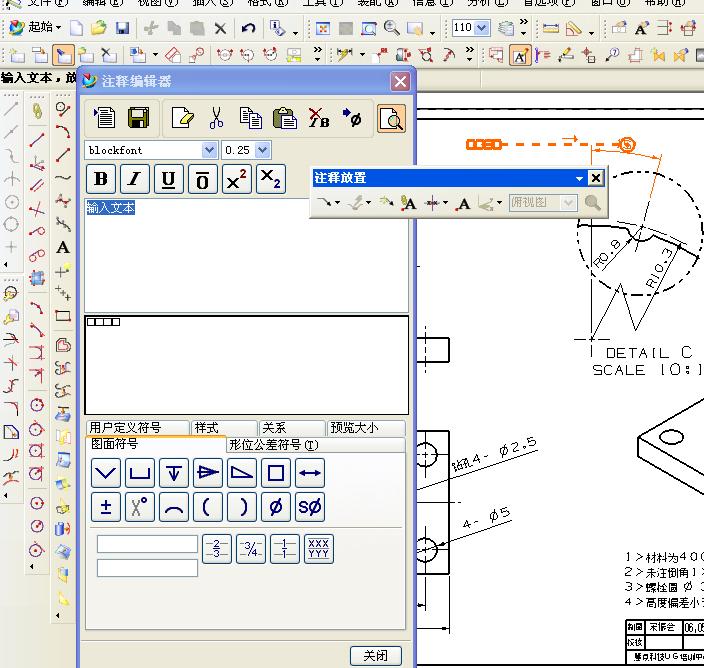Open the blockfont font dropdown

[x=209, y=150]
